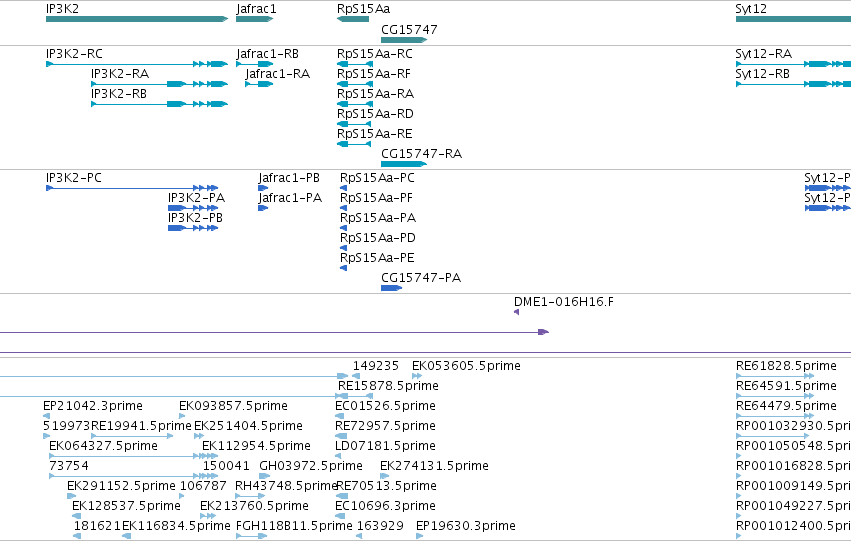
Task: Select EST 163929
Action: pos(359,536)
